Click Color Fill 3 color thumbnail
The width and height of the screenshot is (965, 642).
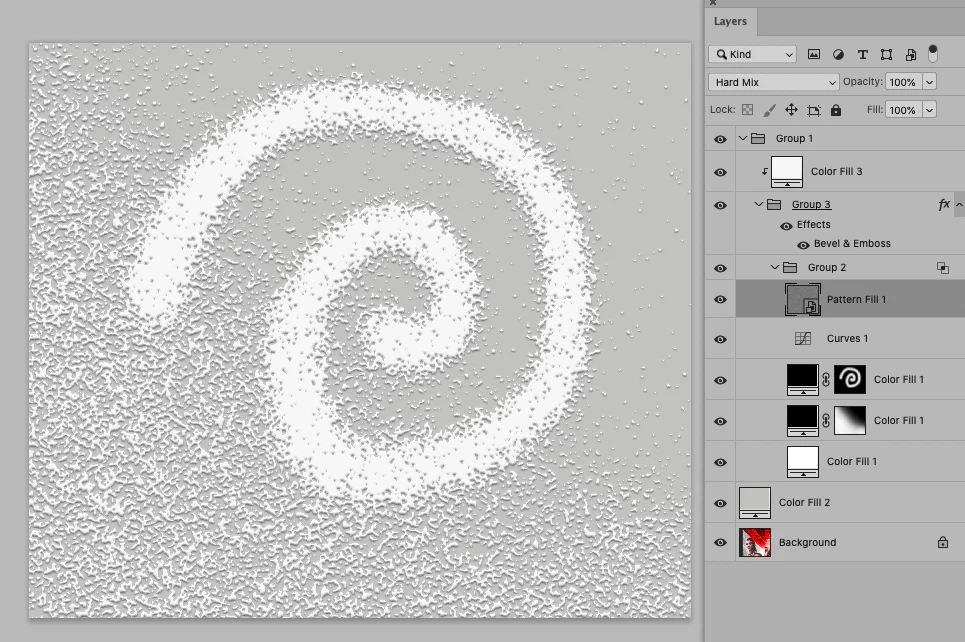coord(787,172)
